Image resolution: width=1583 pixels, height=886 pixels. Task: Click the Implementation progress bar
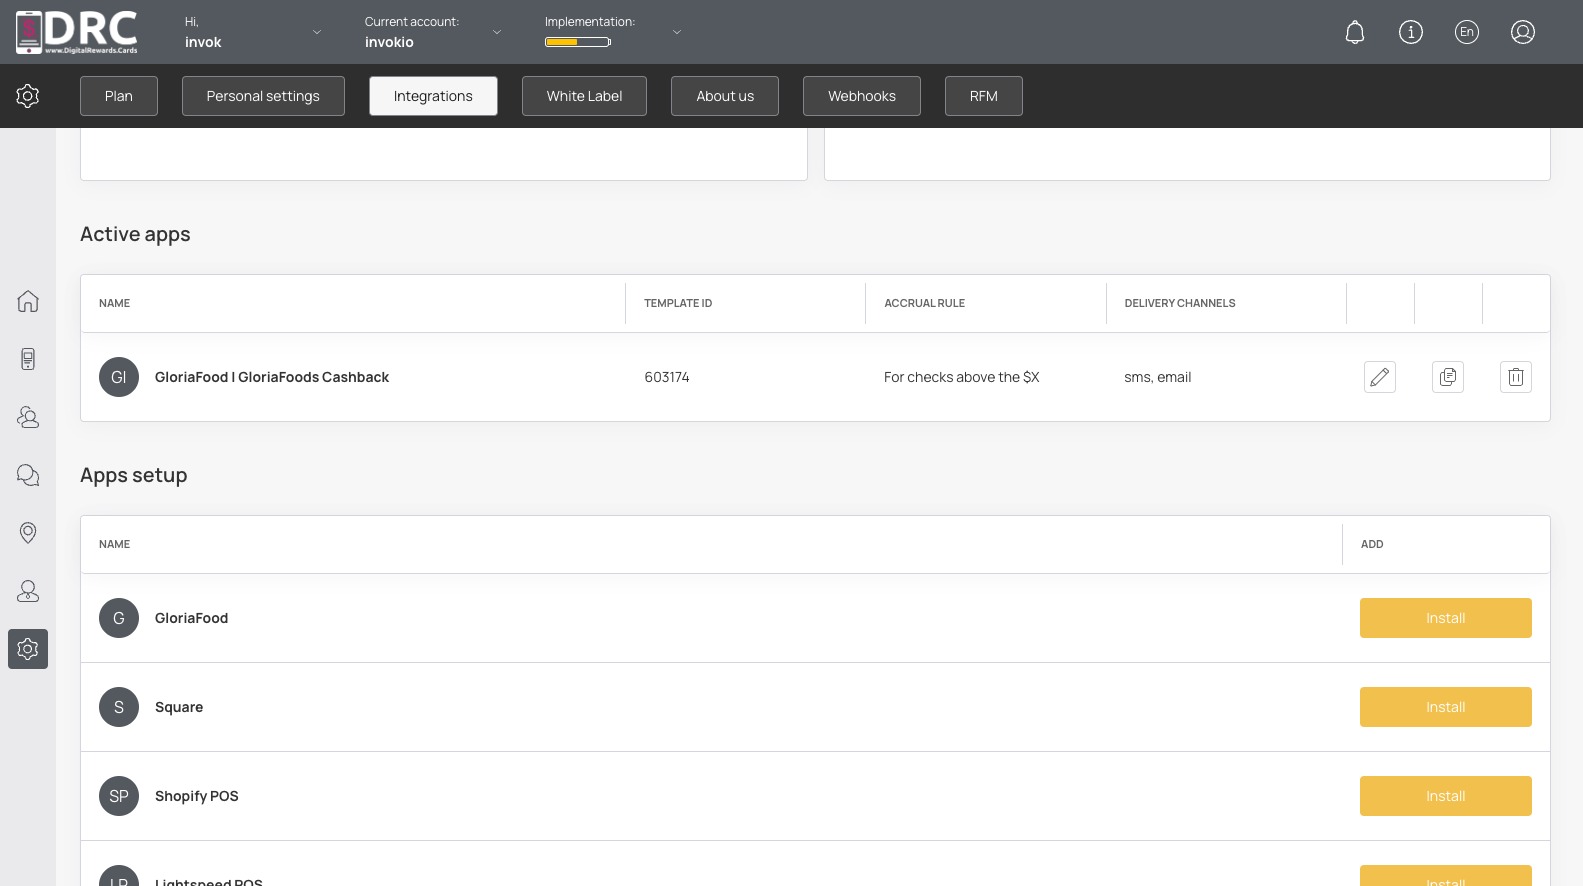(578, 42)
